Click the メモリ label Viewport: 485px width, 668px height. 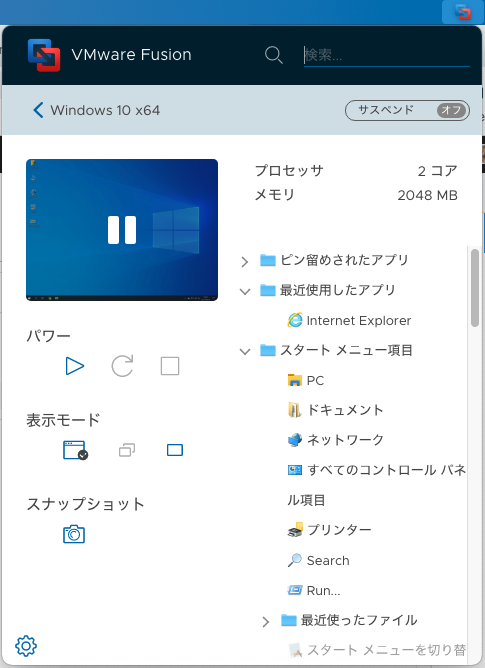click(x=274, y=195)
